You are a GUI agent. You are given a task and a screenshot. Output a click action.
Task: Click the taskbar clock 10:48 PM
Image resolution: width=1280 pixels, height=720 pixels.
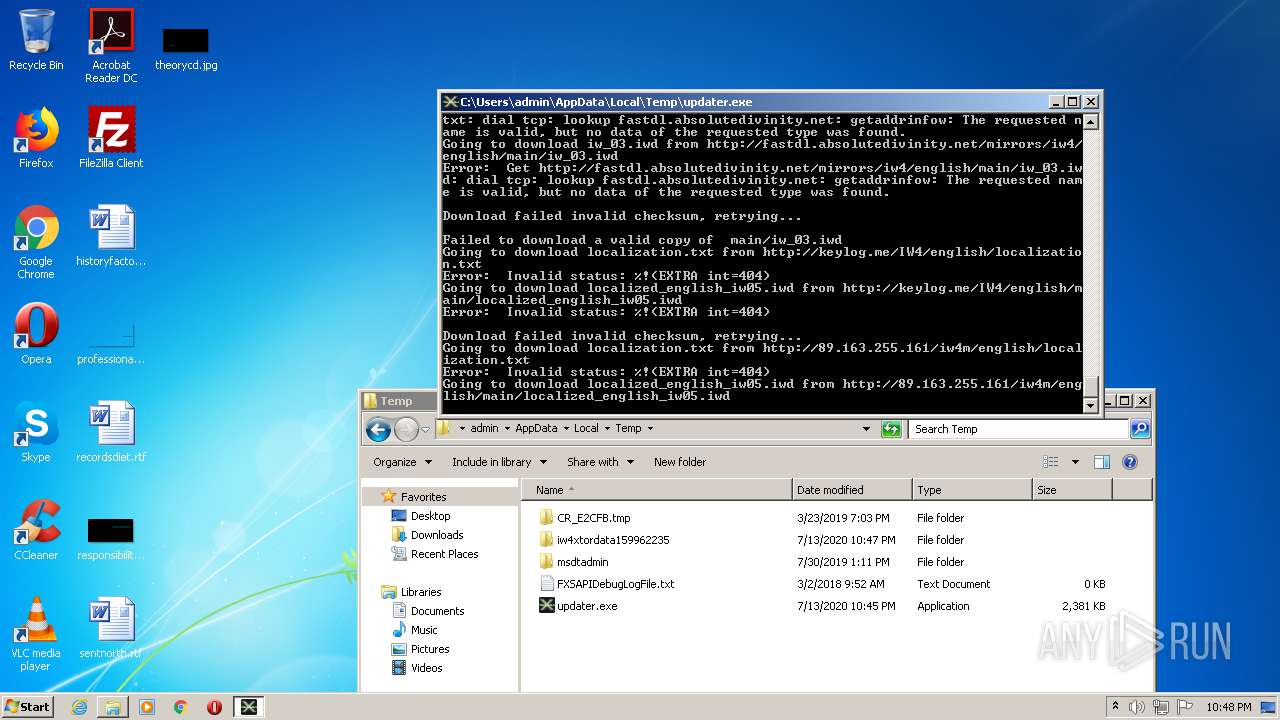coord(1228,707)
